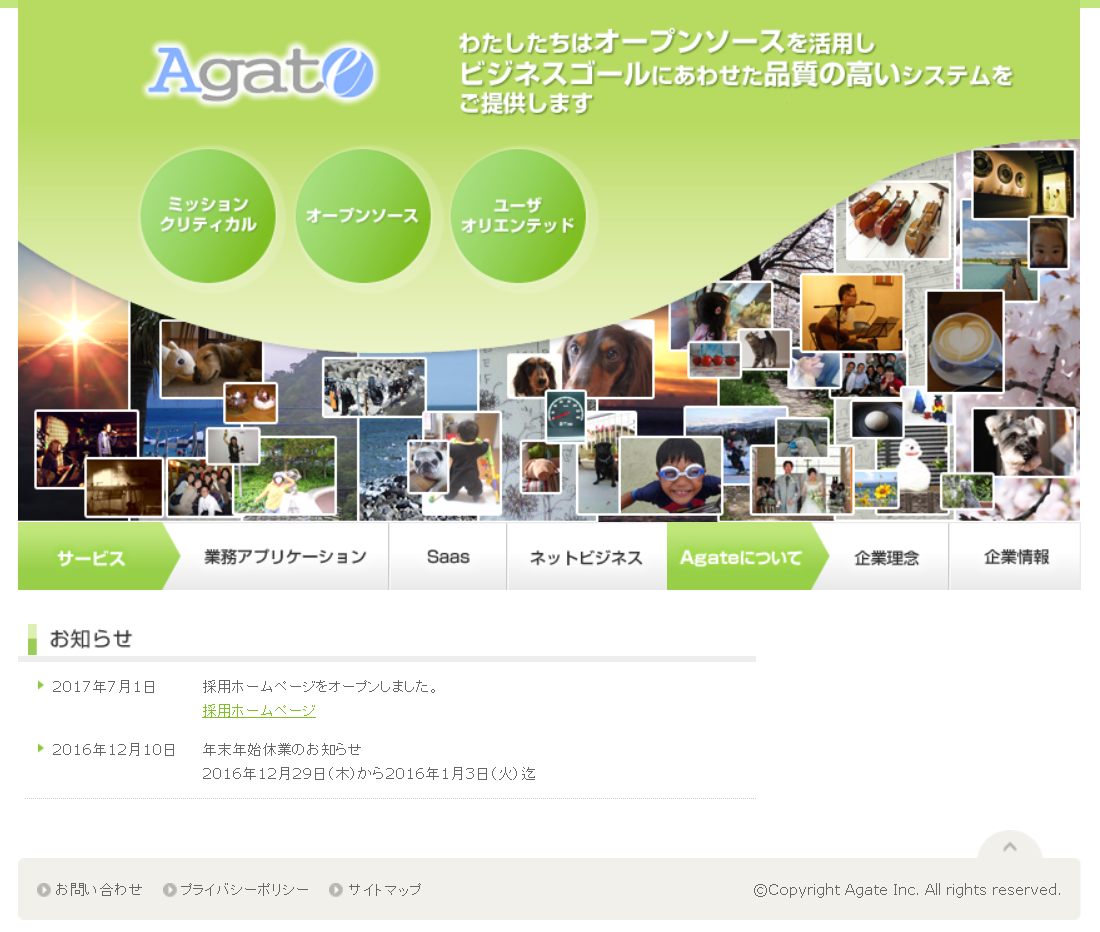Open the 業務アプリケーション menu tab
Screen dimensions: 1100x932
tap(283, 557)
